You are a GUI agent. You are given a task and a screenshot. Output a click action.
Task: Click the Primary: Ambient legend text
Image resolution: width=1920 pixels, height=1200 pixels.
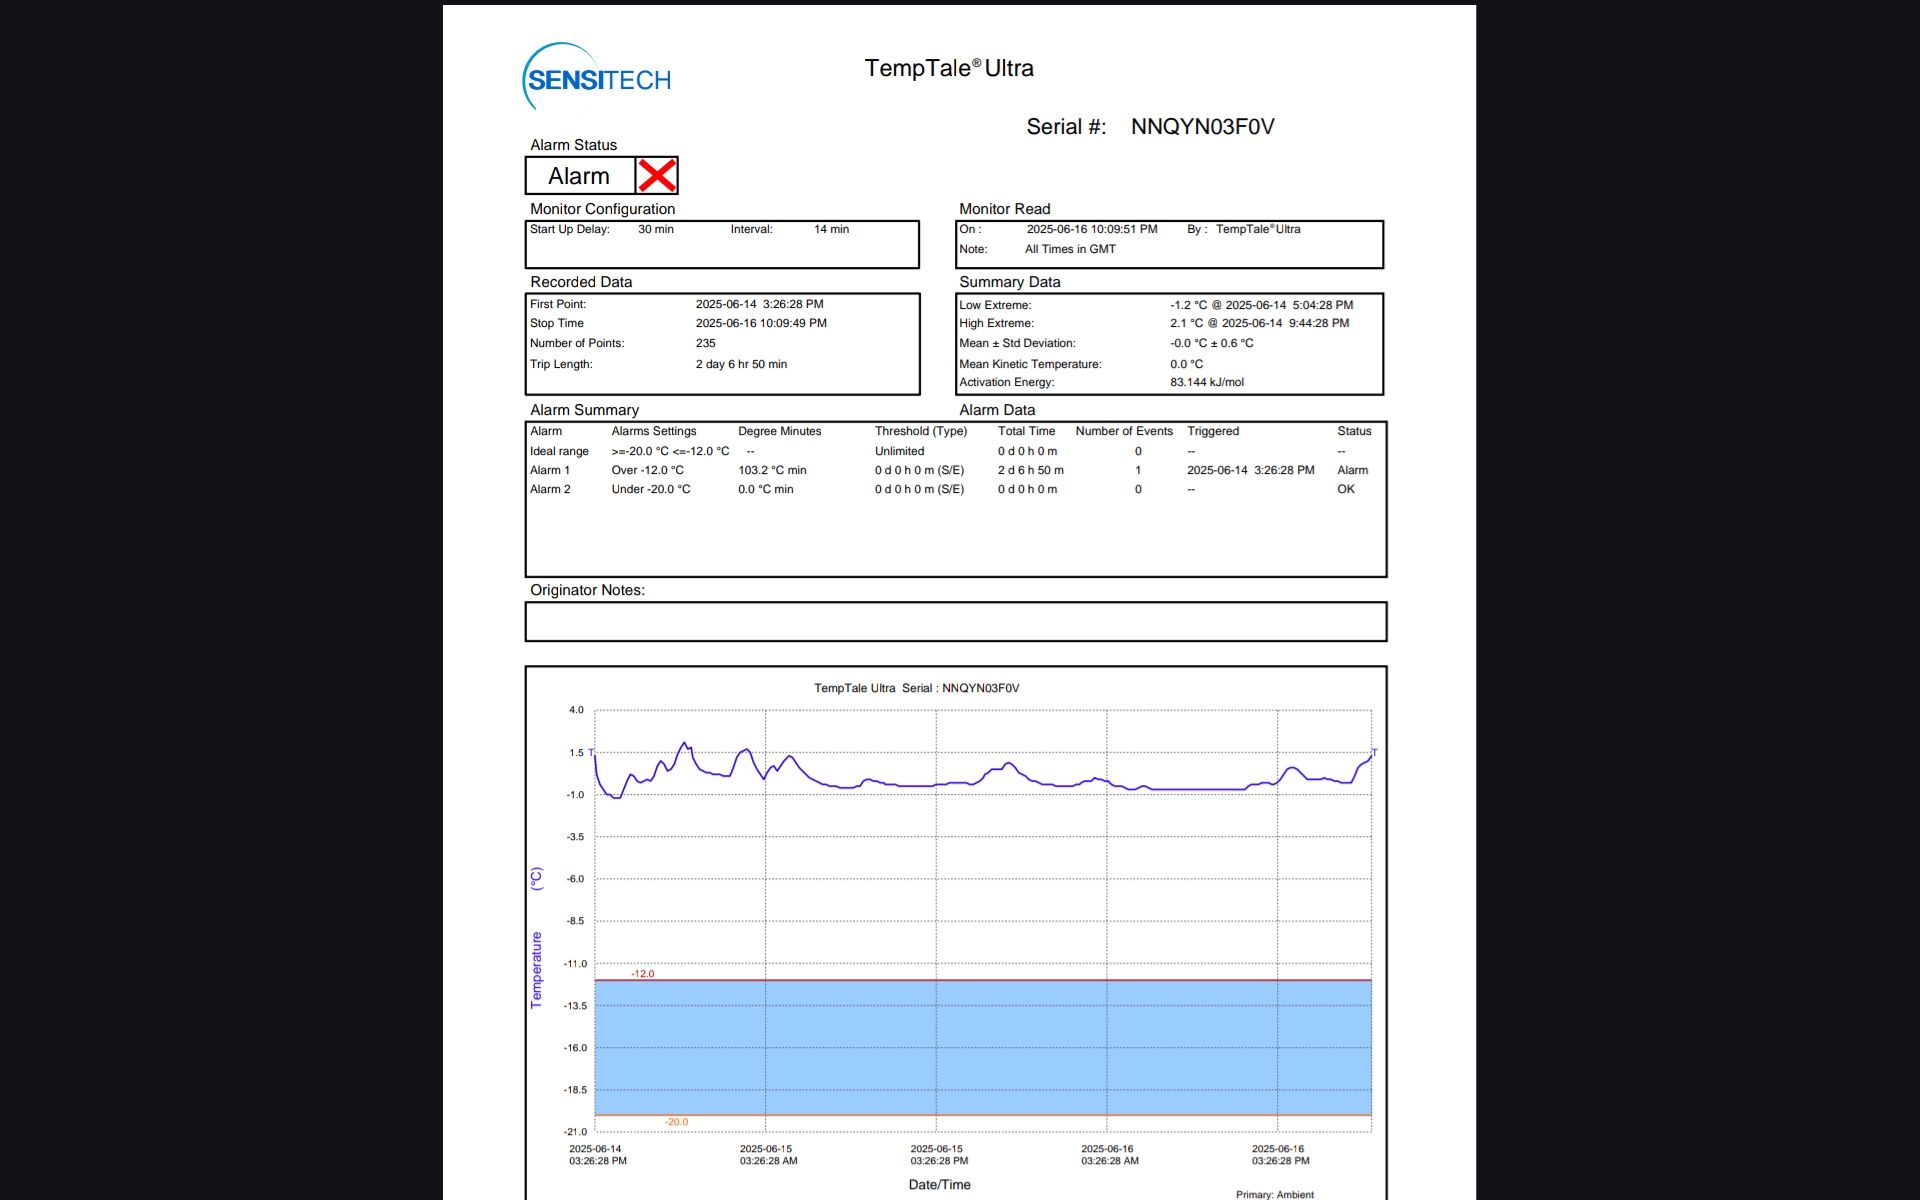coord(1274,1194)
